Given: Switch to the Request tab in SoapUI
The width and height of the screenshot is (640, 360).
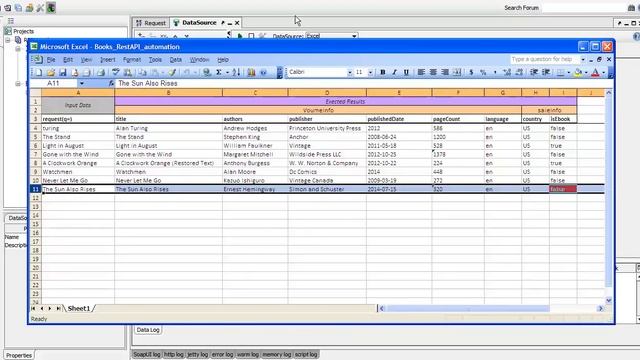Looking at the screenshot, I should point(151,23).
